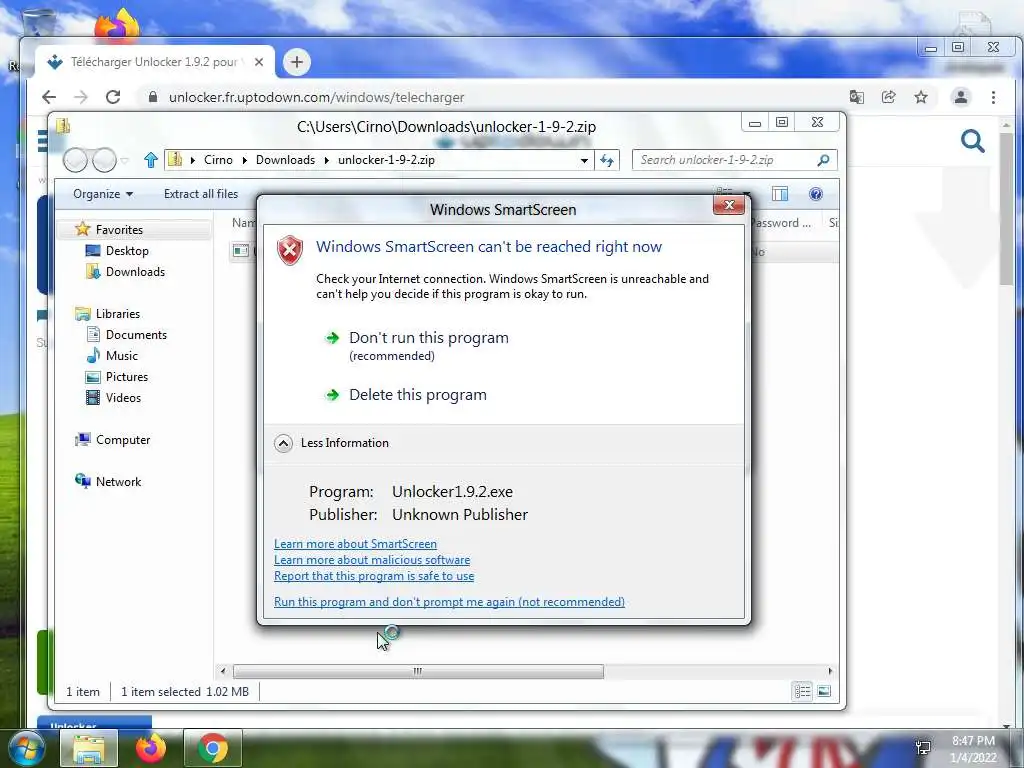
Task: Click the Explorer refresh address button
Action: point(607,160)
